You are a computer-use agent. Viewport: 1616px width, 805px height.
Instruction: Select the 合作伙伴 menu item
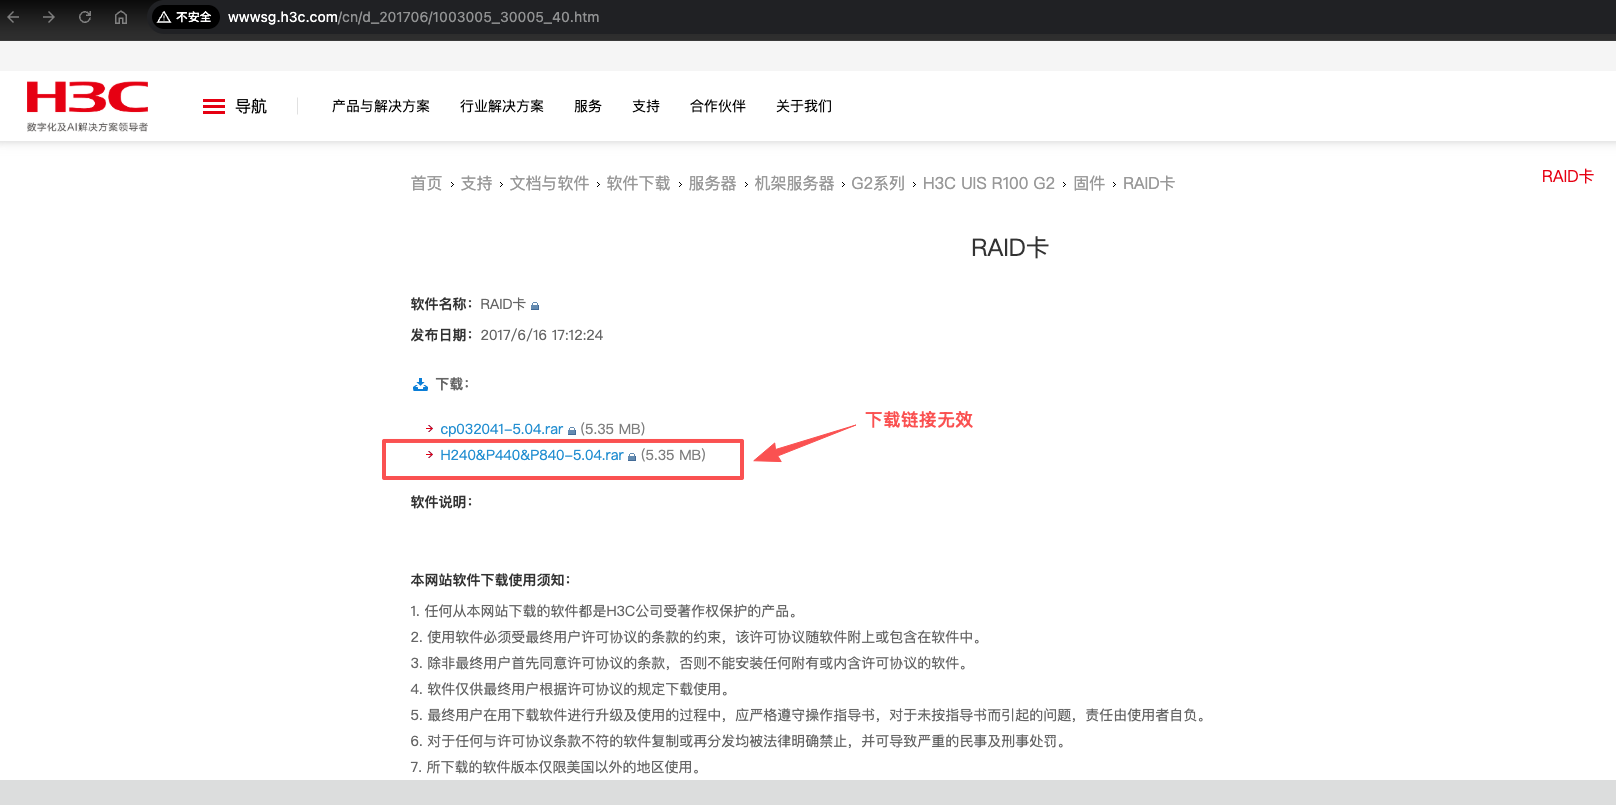pos(717,106)
